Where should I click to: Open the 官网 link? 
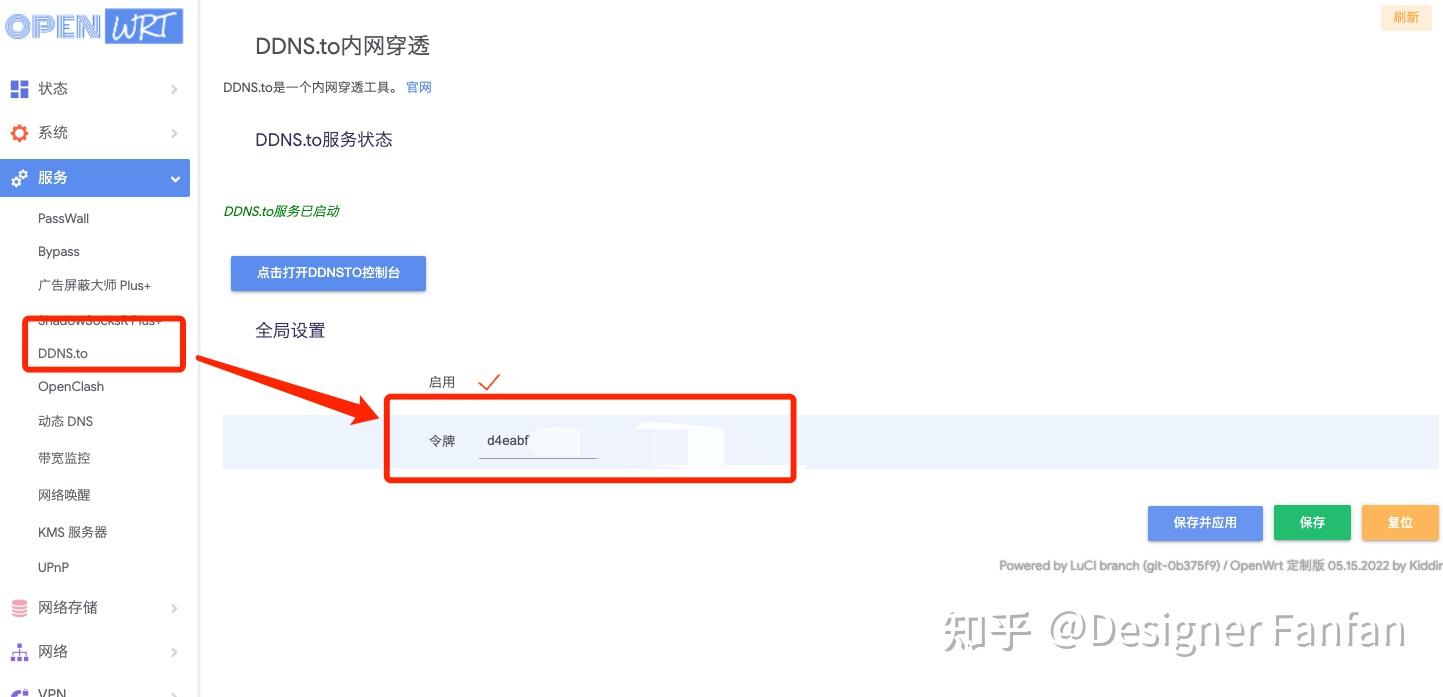tap(419, 88)
